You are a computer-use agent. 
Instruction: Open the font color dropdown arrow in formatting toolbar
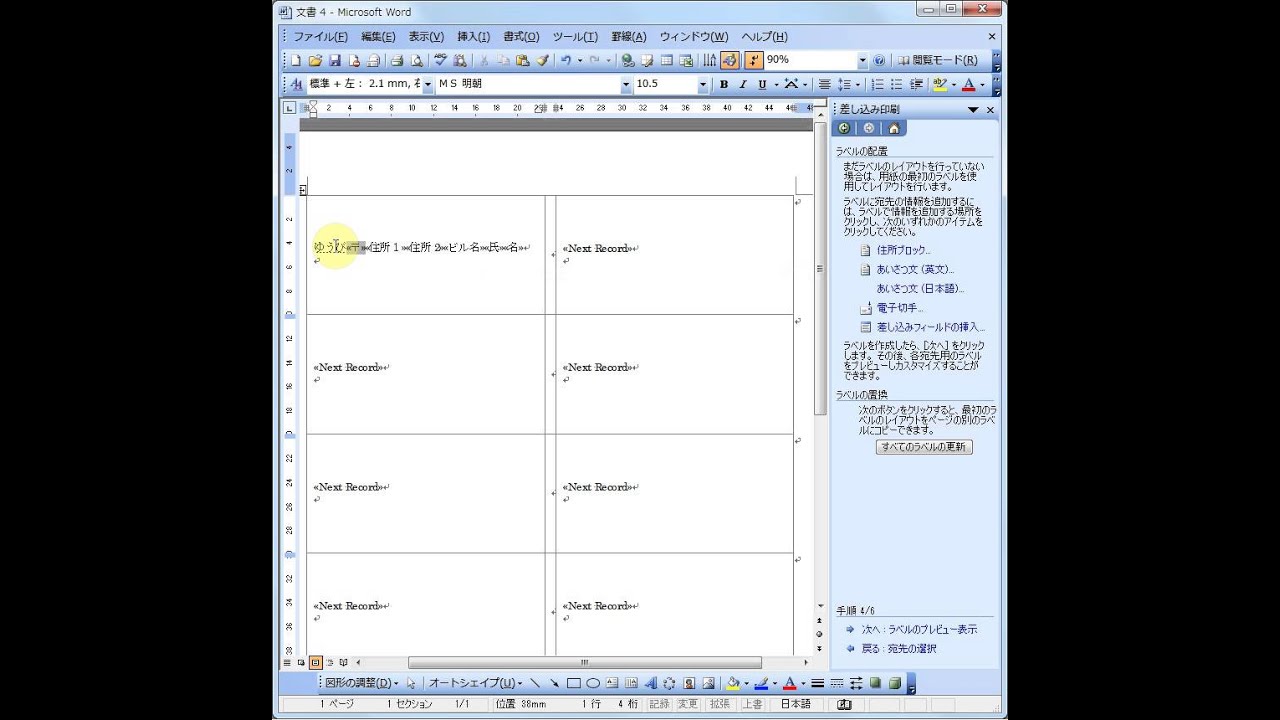click(982, 85)
